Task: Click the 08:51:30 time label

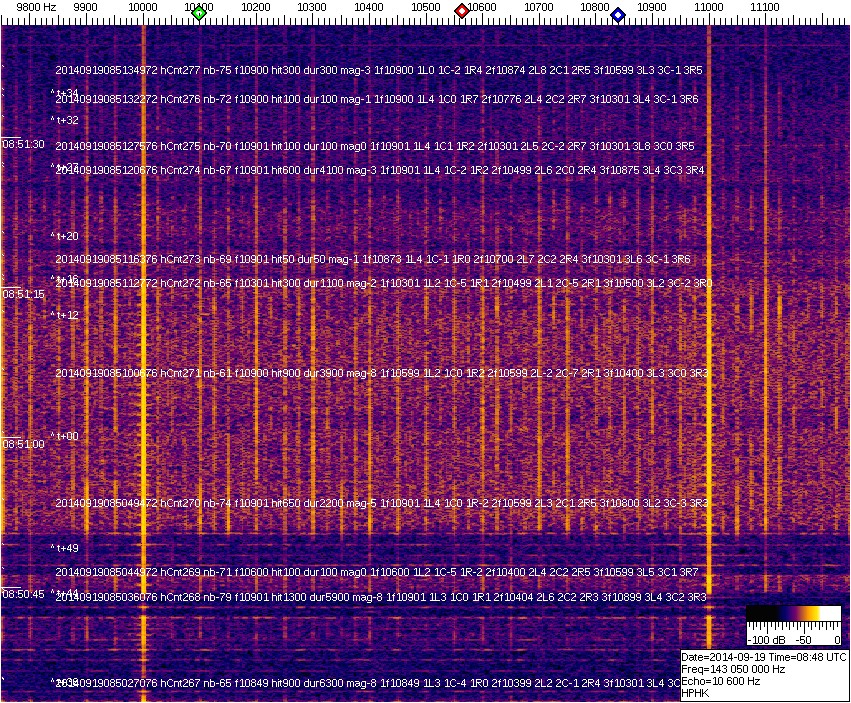Action: click(24, 144)
